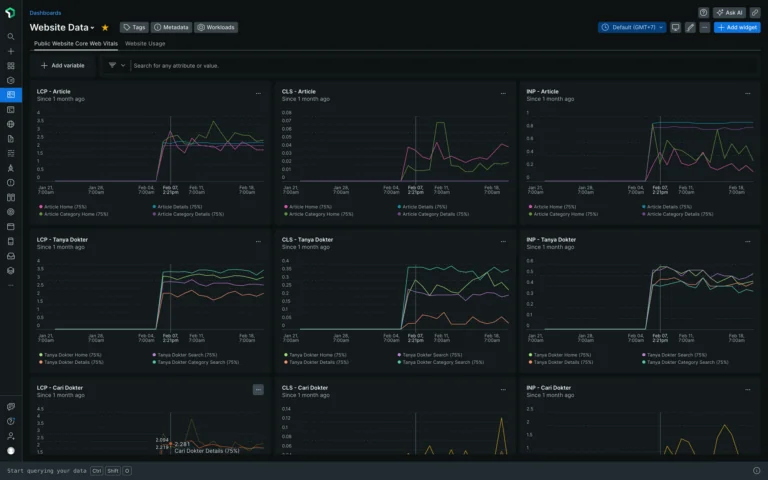
Task: Toggle Article Details (75%) series in LCP - Article
Action: point(177,207)
